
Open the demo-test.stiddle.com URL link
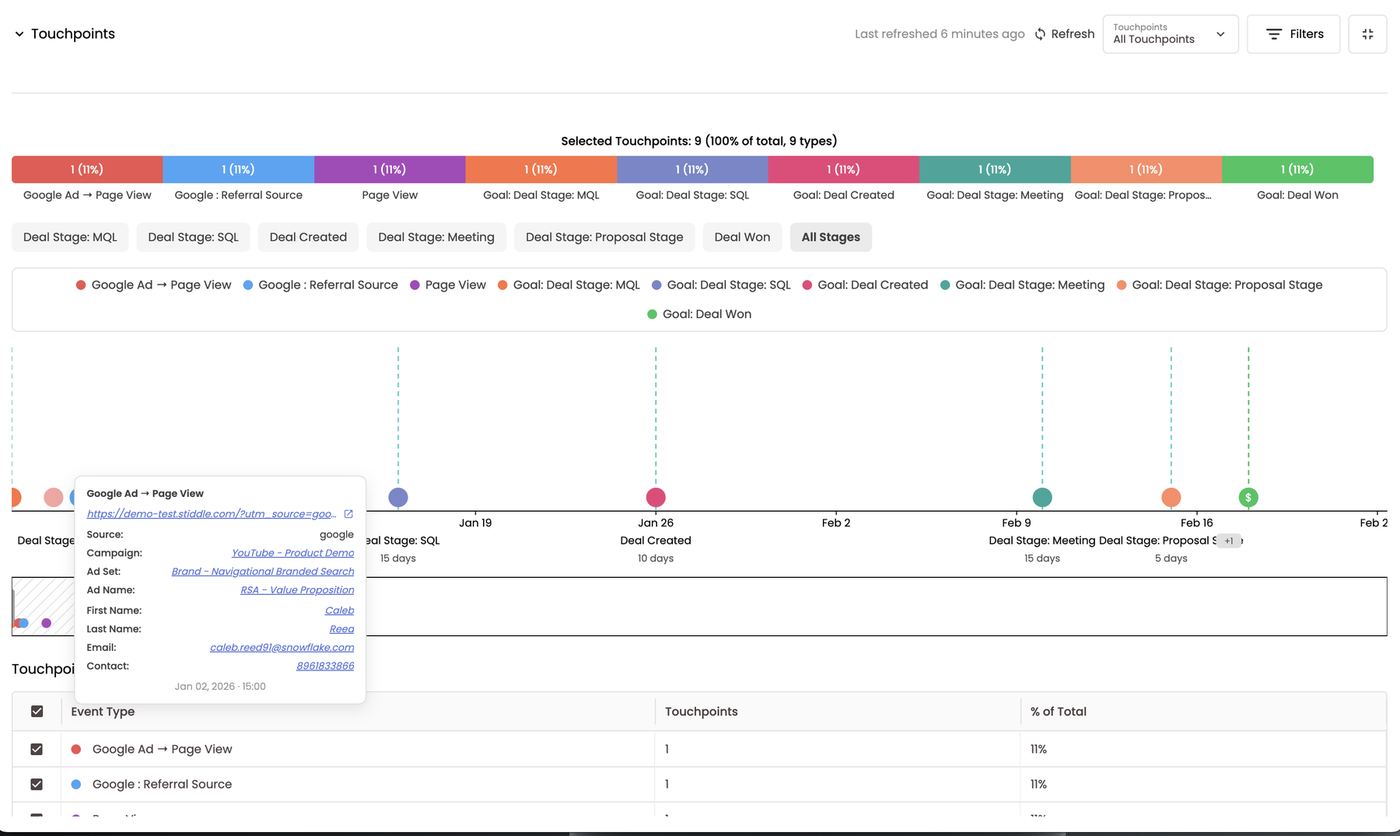[212, 514]
